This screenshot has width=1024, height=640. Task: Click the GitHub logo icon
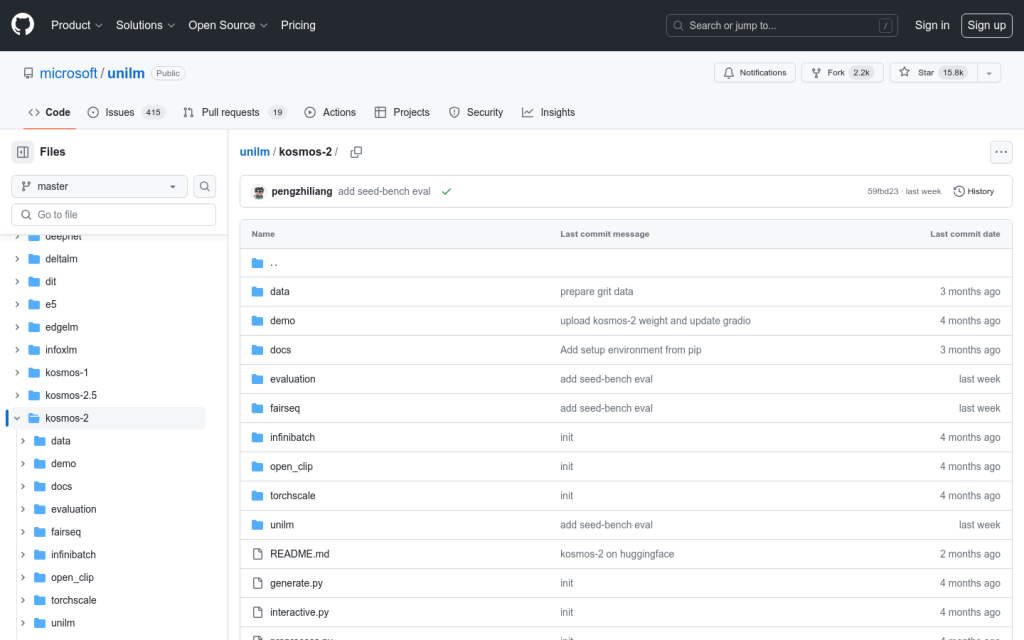coord(23,25)
